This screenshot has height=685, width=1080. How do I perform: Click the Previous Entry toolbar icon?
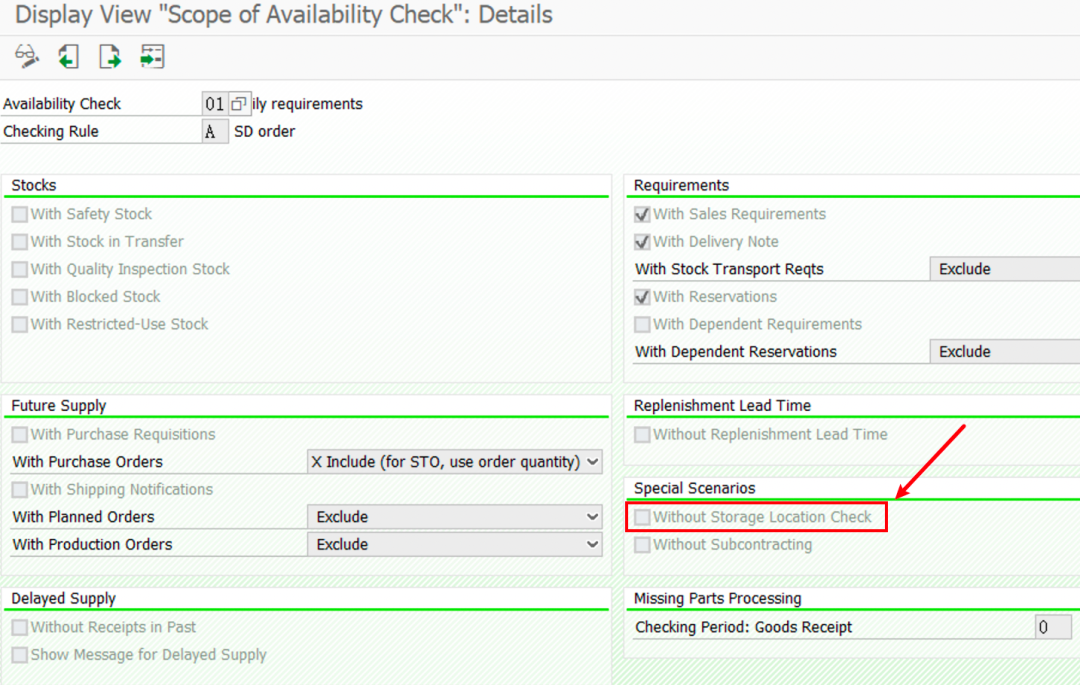[x=68, y=56]
